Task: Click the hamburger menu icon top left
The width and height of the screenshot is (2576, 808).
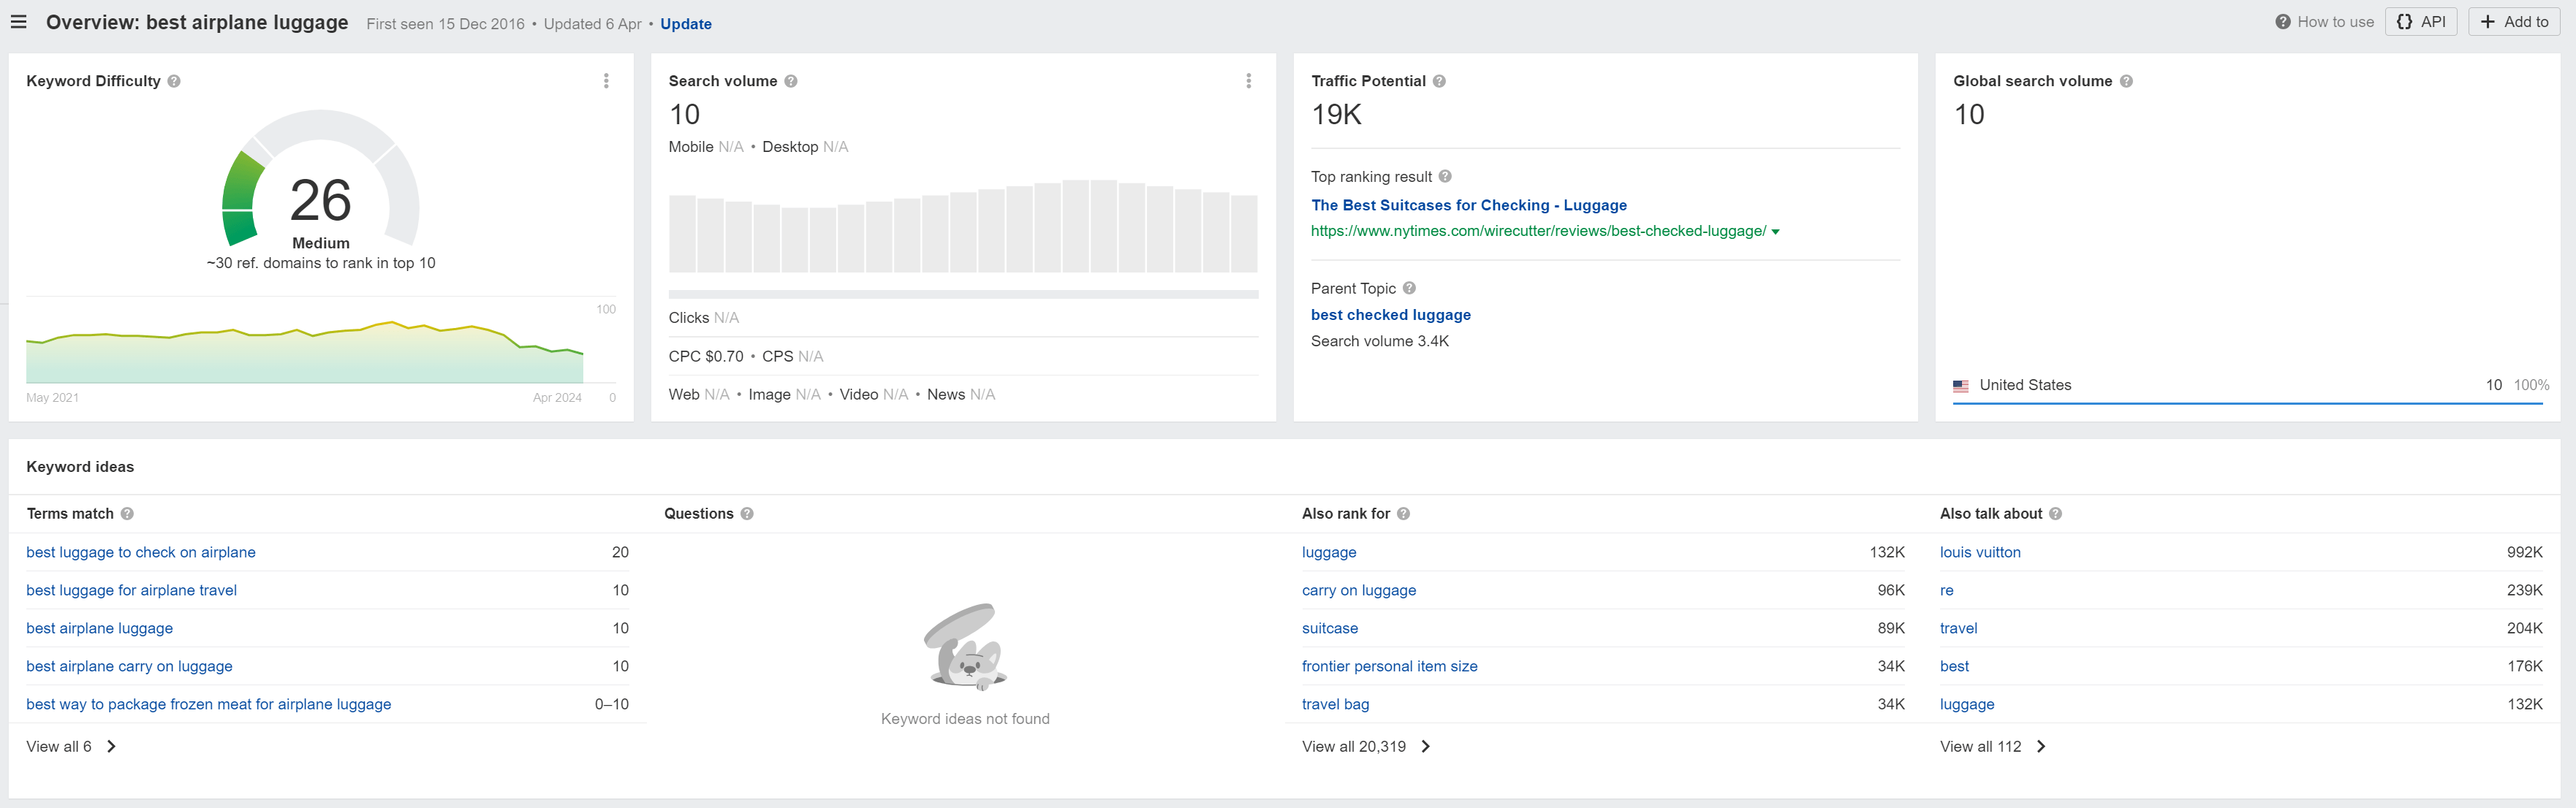Action: click(18, 21)
